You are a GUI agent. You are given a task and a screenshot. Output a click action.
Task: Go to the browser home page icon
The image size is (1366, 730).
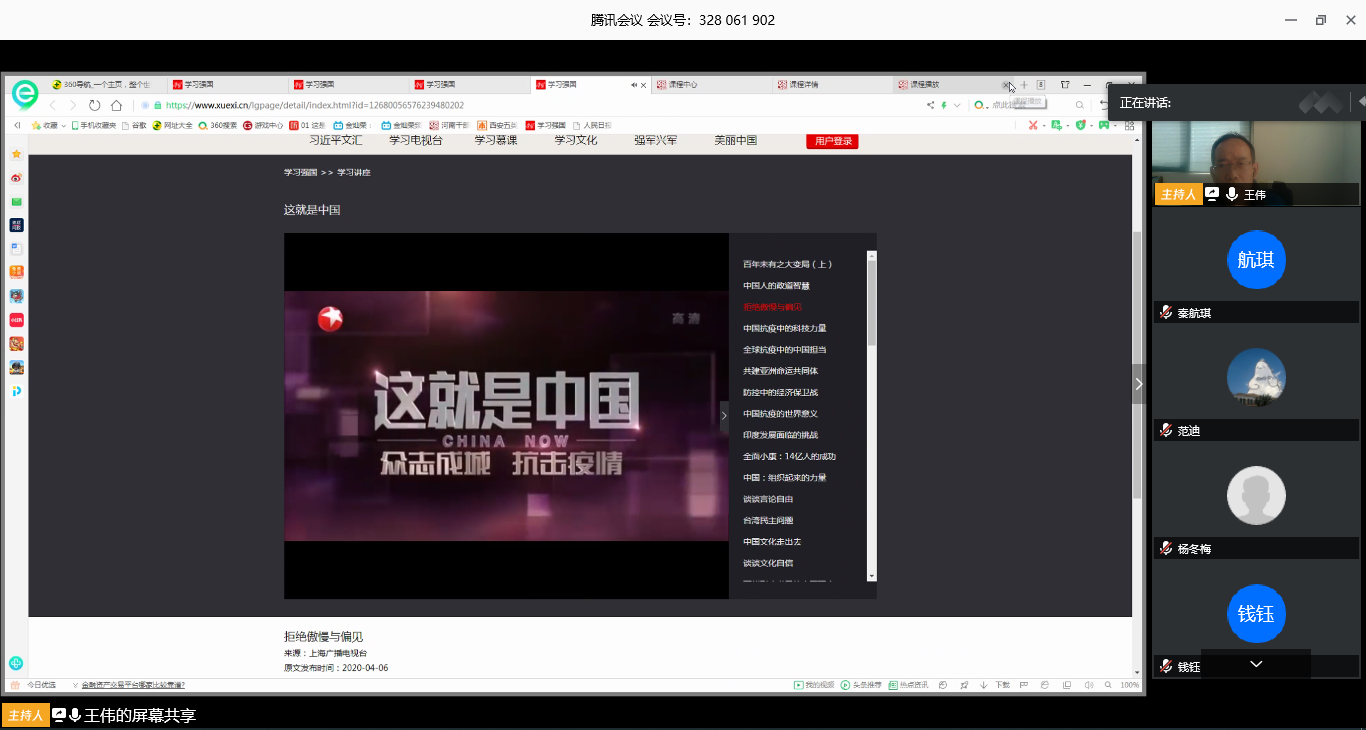116,105
